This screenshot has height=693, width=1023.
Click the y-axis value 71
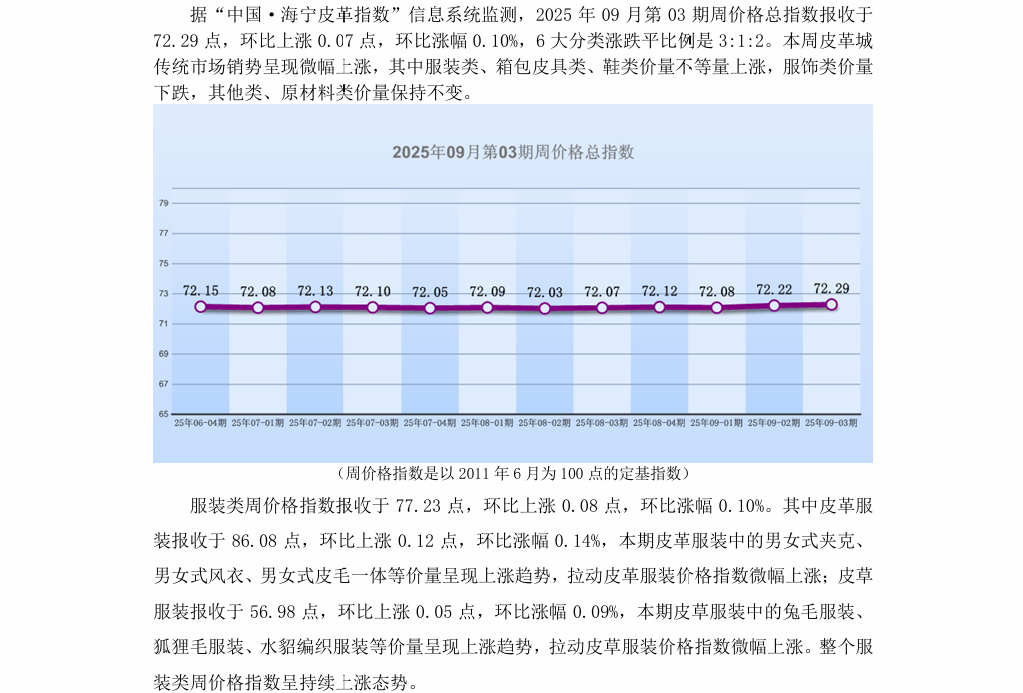click(163, 324)
